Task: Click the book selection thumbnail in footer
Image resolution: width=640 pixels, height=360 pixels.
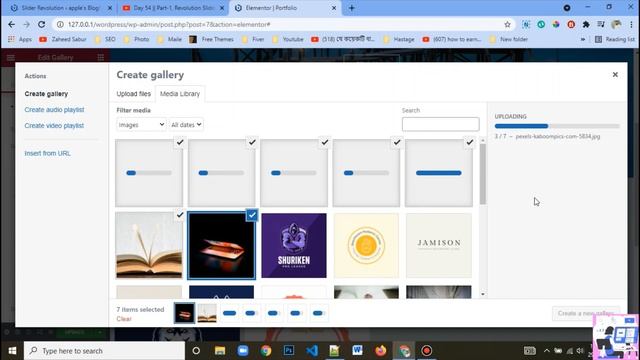Action: point(207,313)
